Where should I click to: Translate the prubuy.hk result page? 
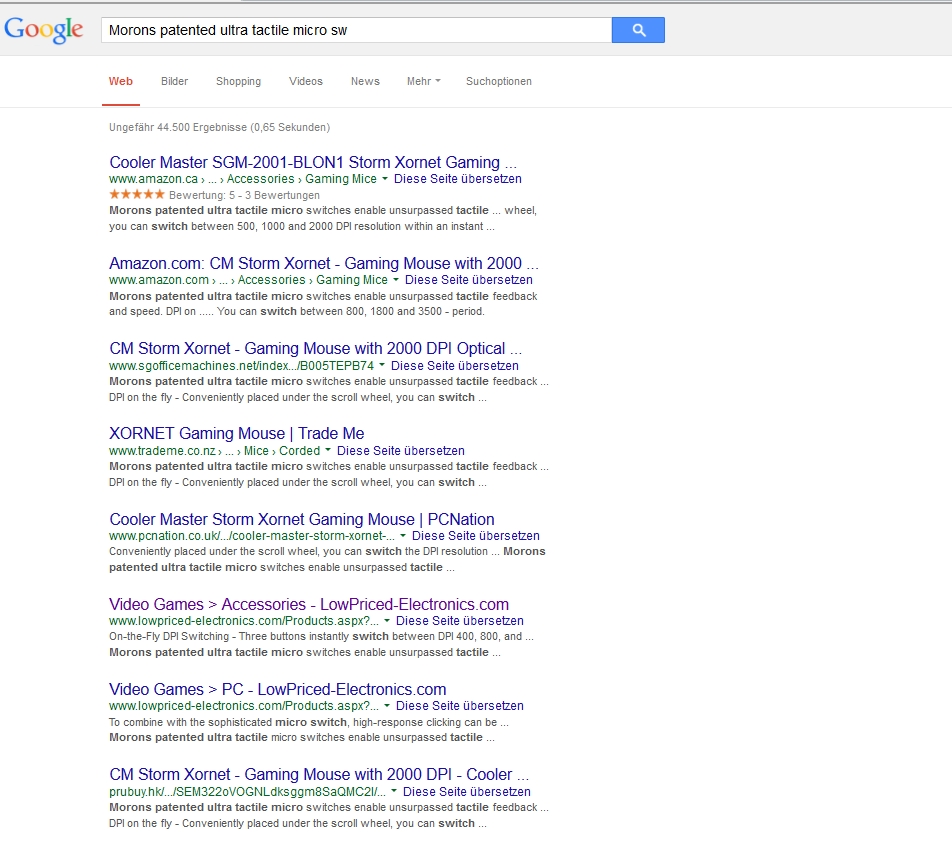point(467,792)
